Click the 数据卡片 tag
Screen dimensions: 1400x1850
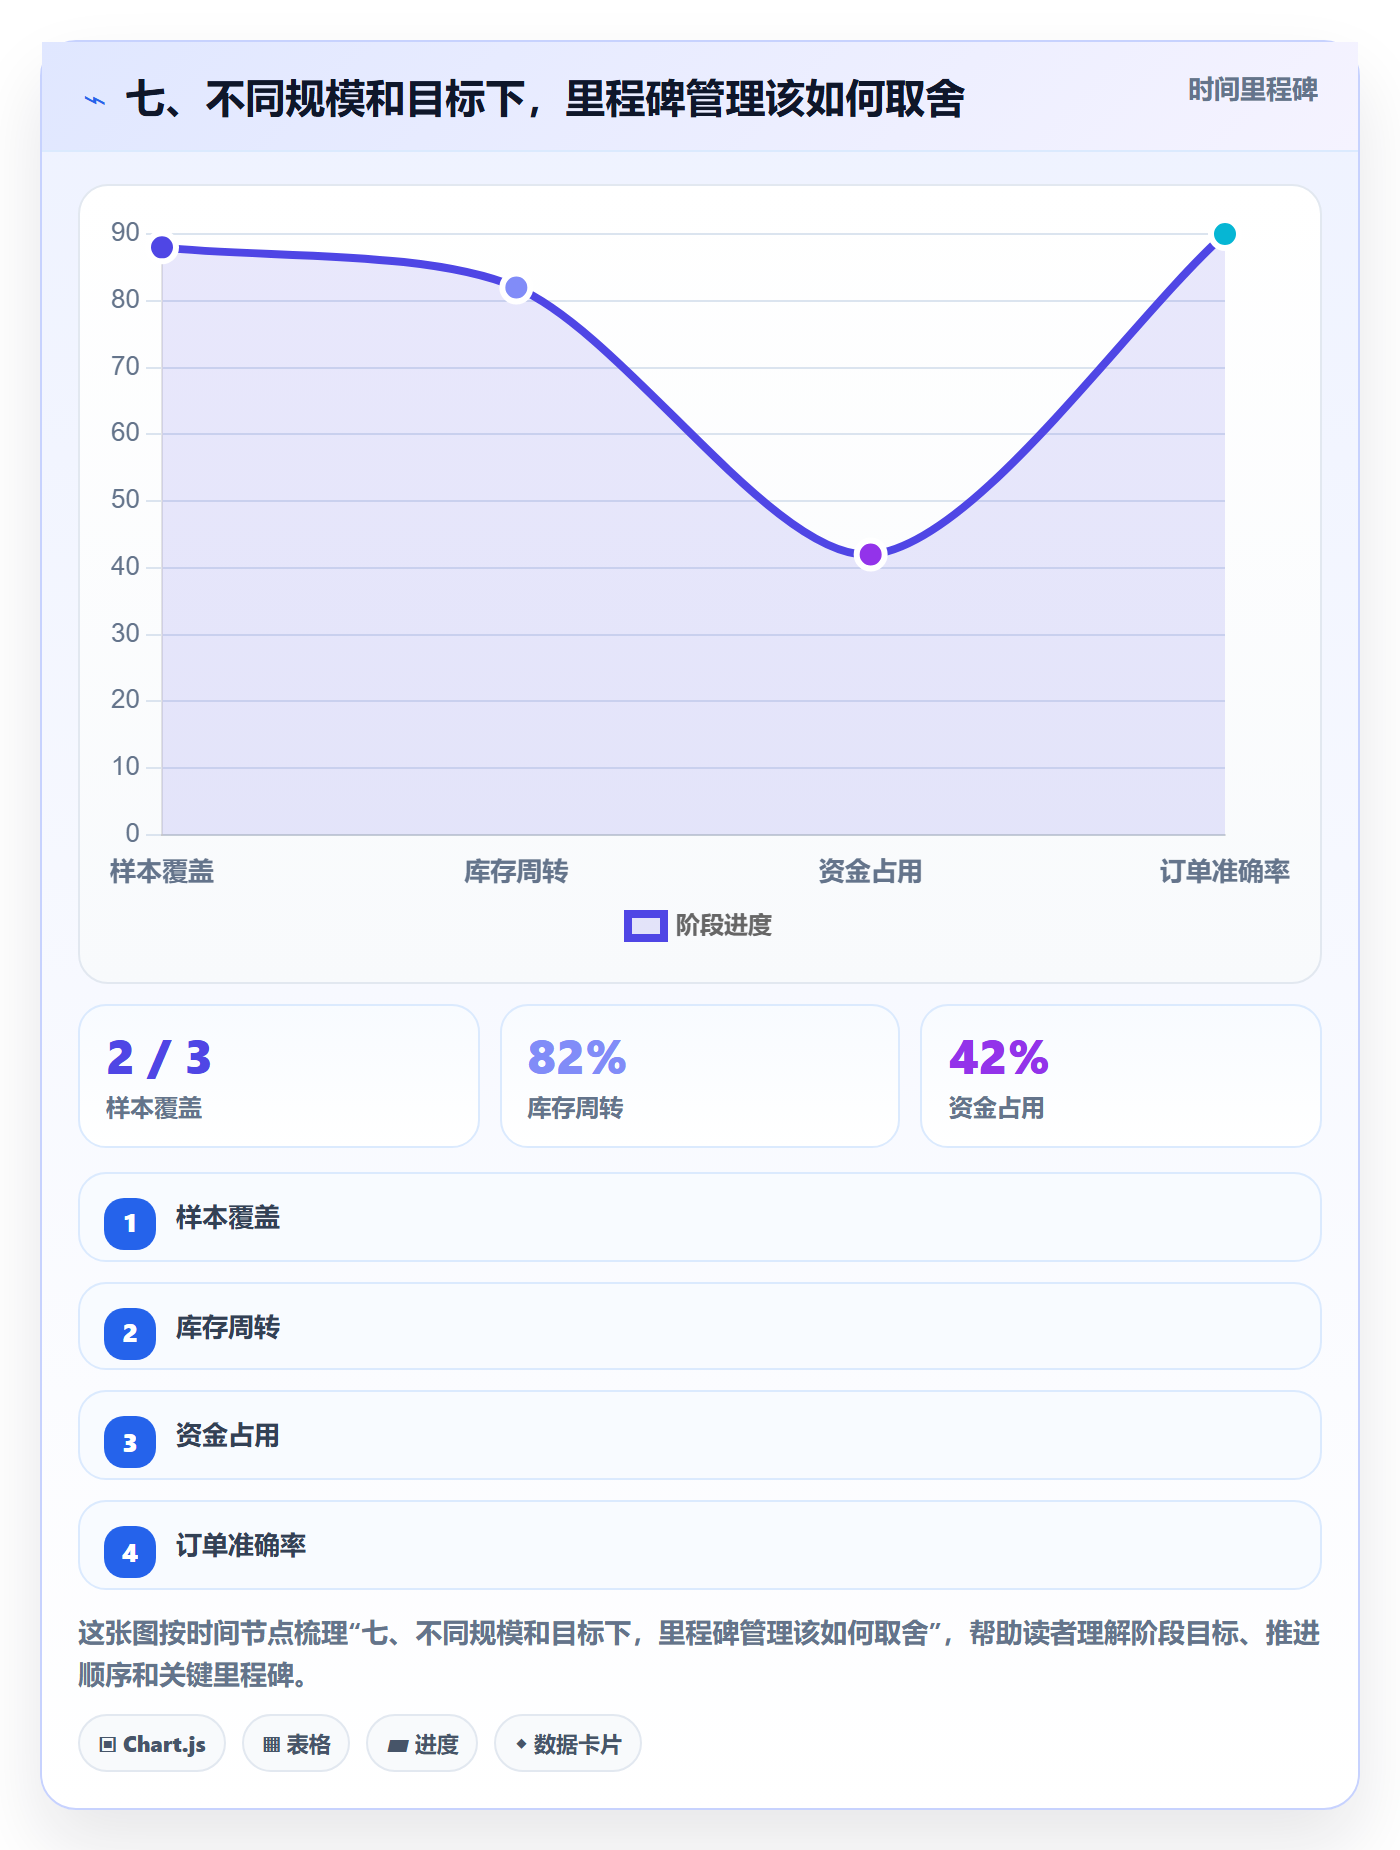(568, 1744)
